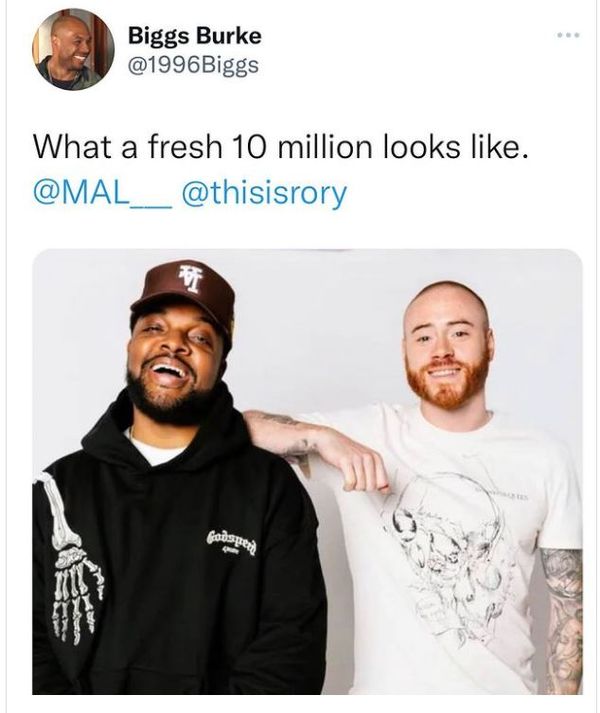Open the three-dot more options menu
Screen dimensions: 600x713
point(569,35)
